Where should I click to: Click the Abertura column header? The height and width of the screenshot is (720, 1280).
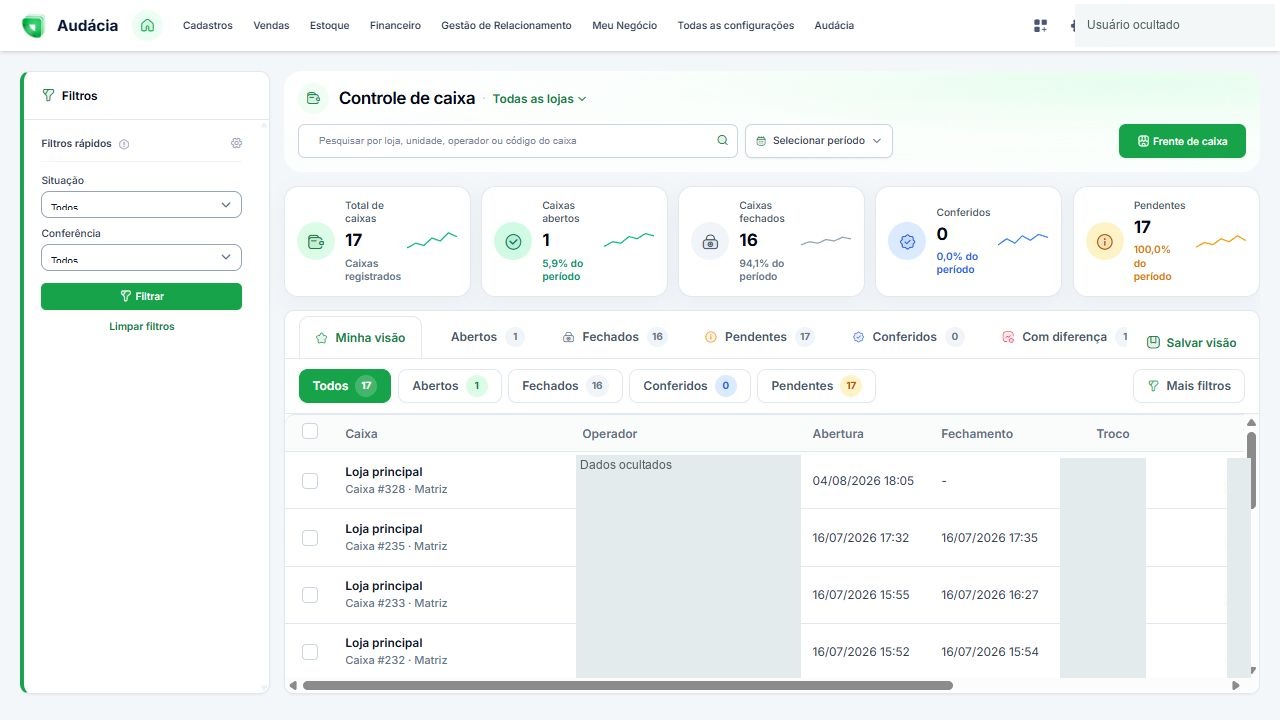pos(838,434)
